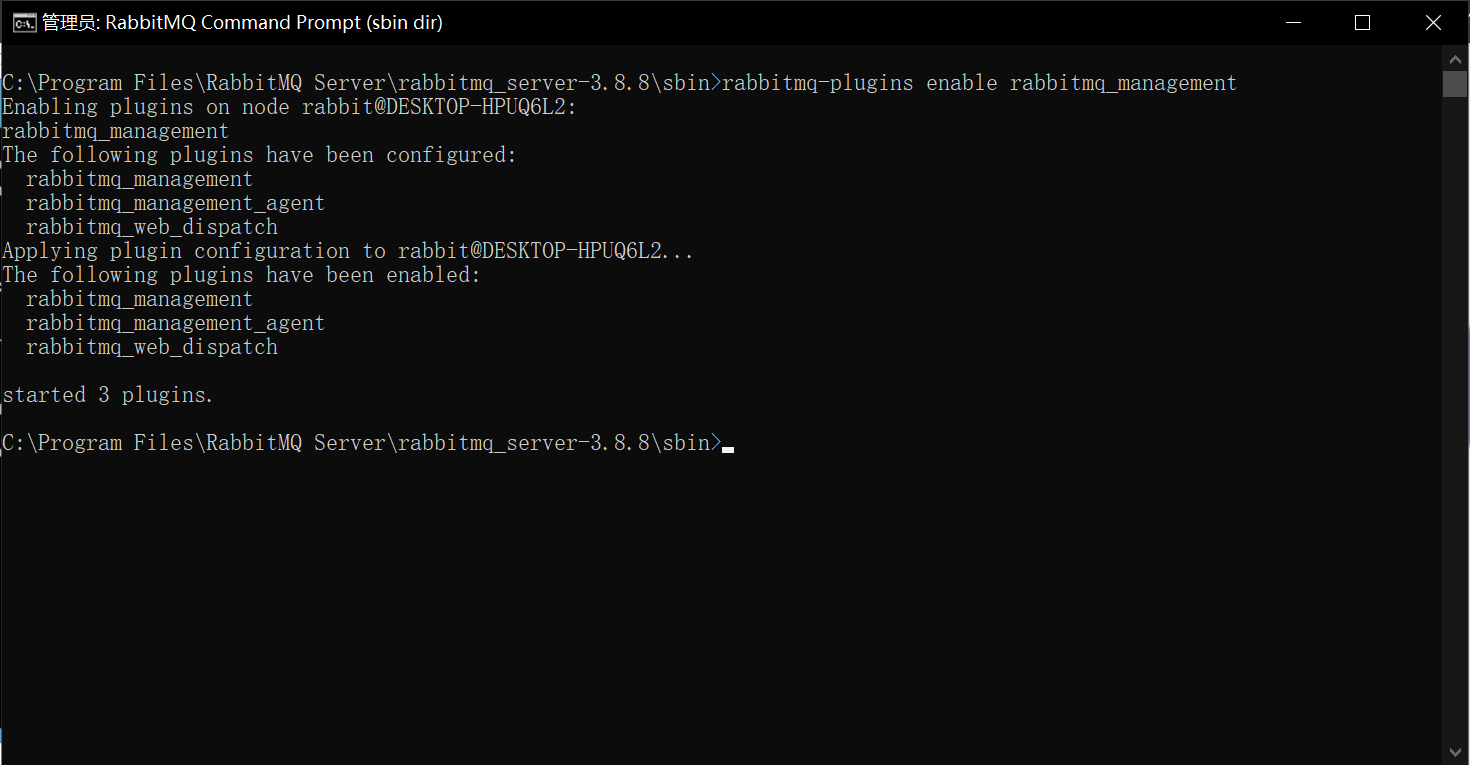Click rabbitmq_web_dispatch in the enabled list
Screen dimensions: 1470x765
coord(152,347)
